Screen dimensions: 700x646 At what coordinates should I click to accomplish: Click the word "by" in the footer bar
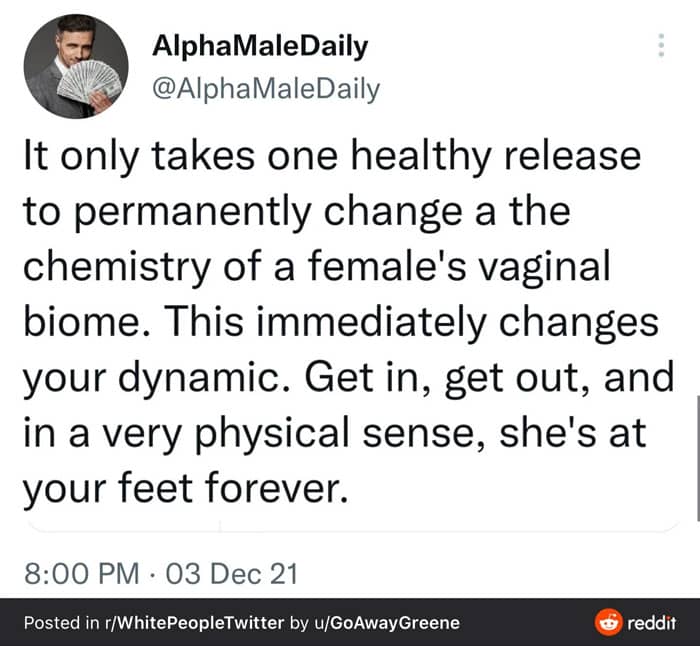(298, 623)
